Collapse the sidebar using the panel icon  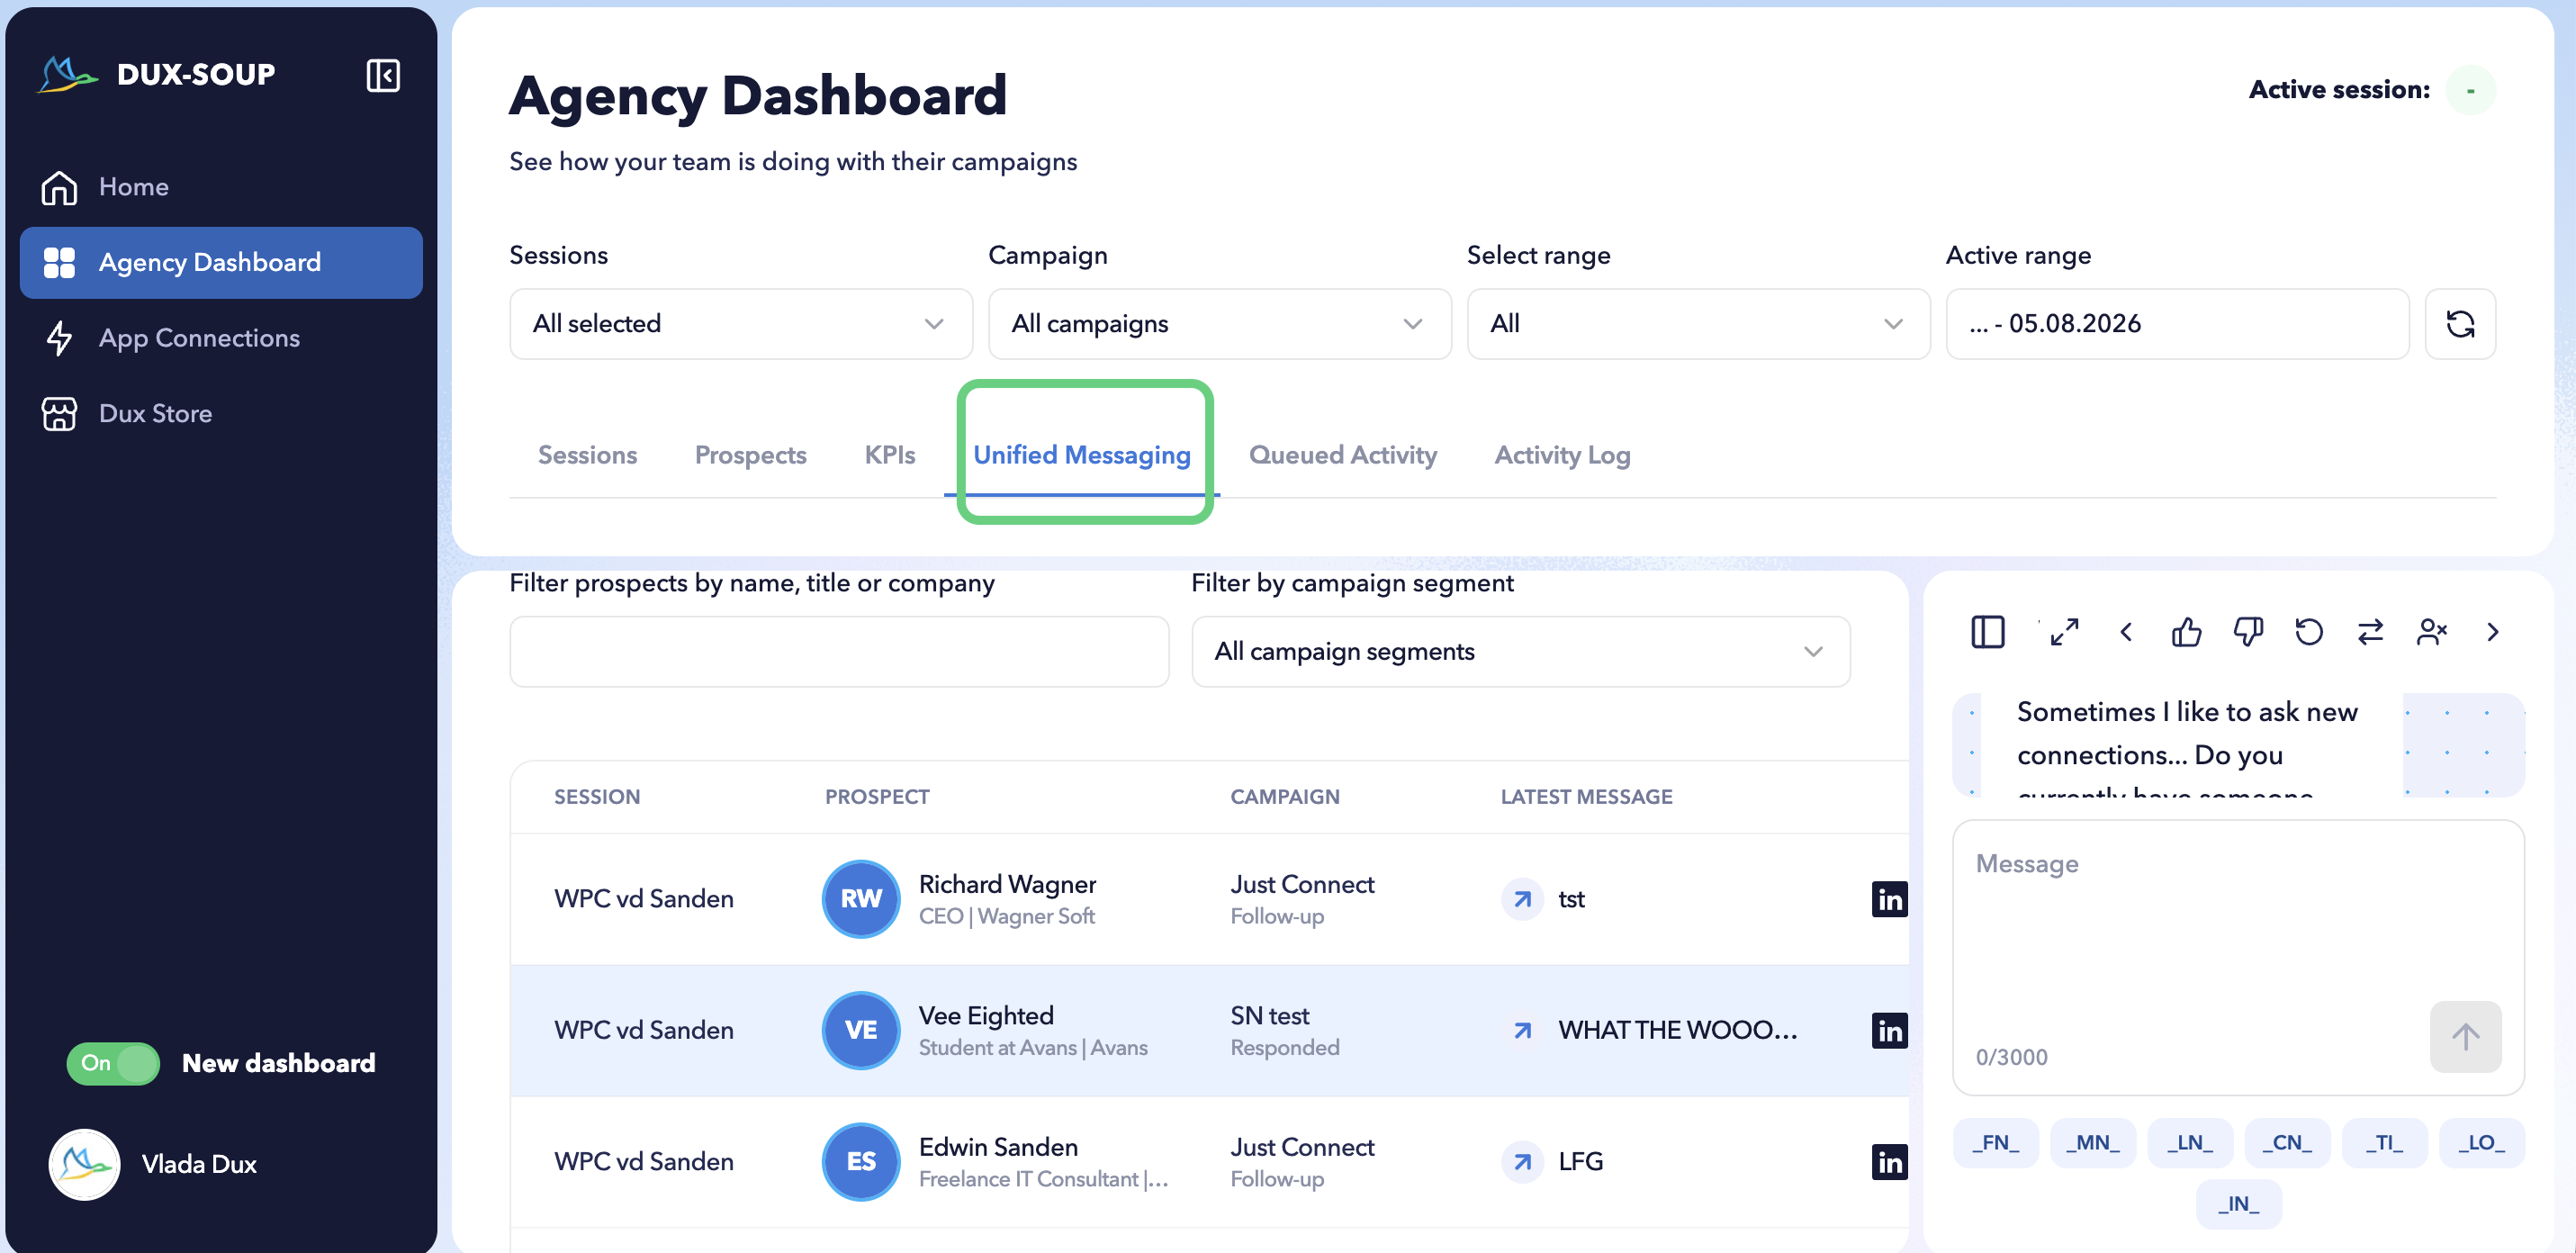(x=383, y=75)
